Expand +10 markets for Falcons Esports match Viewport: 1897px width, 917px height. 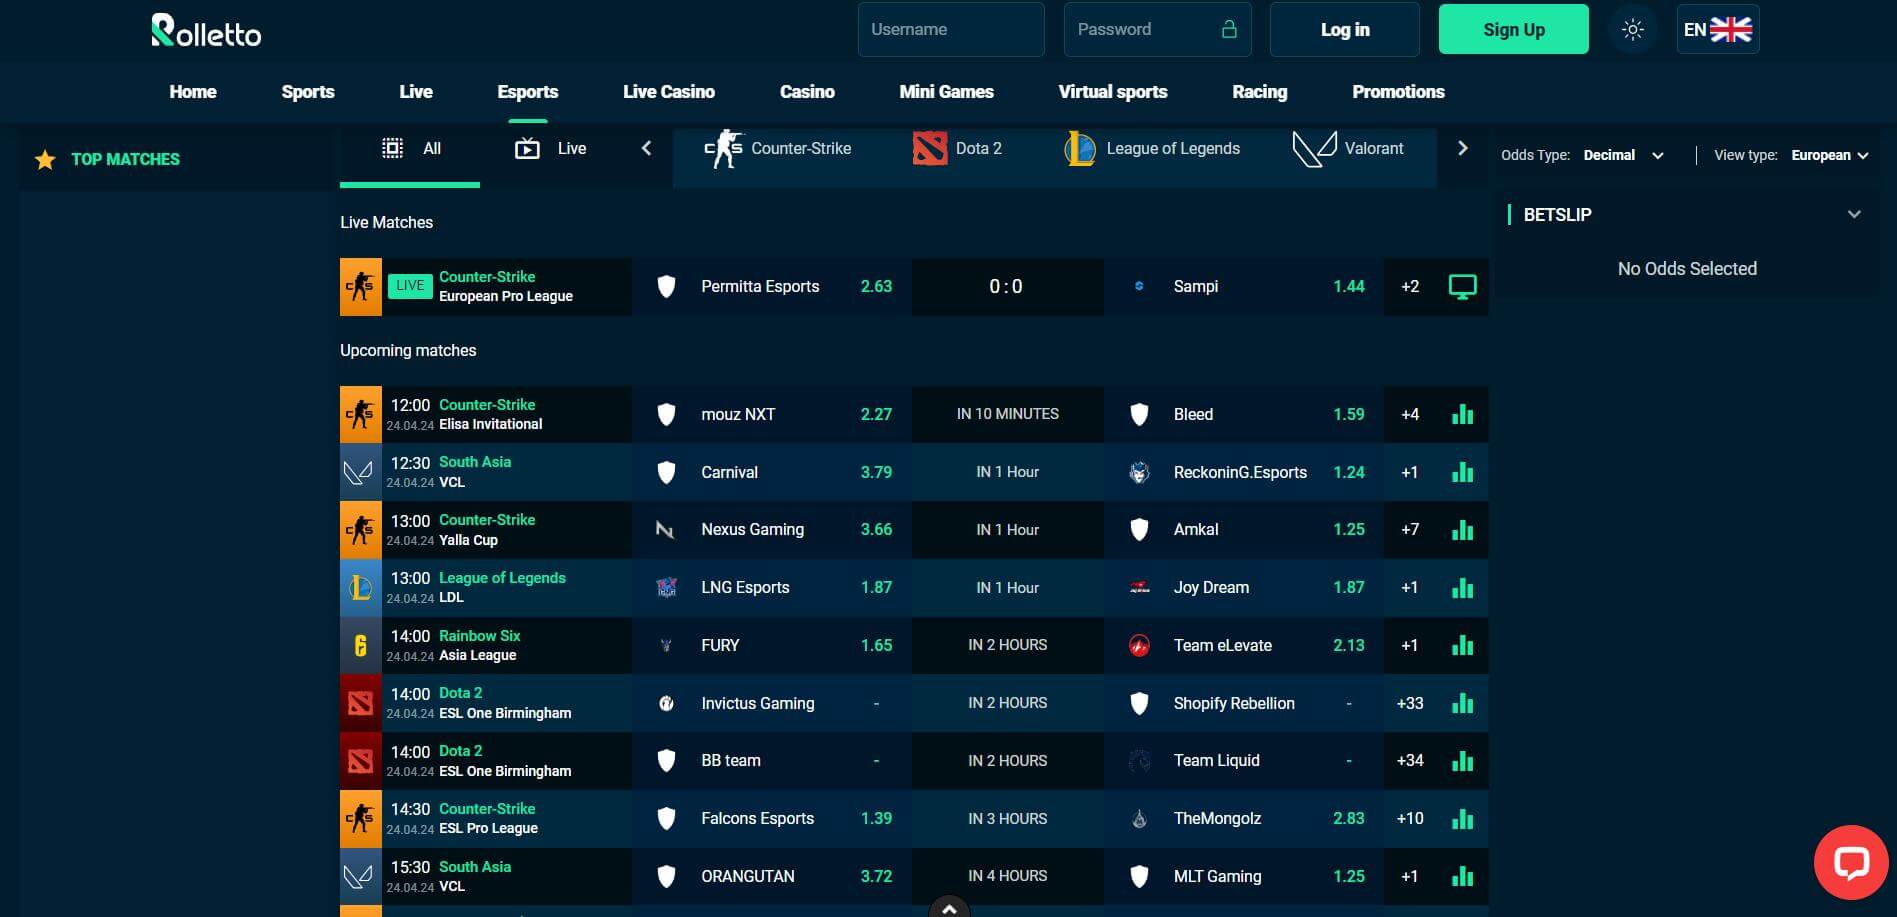pyautogui.click(x=1409, y=819)
